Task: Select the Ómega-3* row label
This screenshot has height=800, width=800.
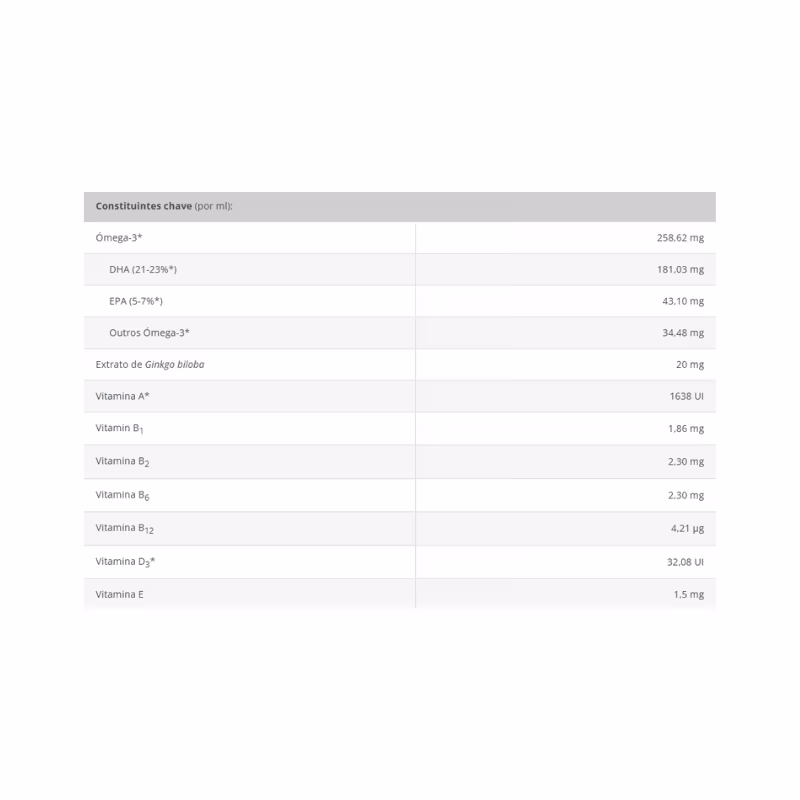Action: point(118,238)
